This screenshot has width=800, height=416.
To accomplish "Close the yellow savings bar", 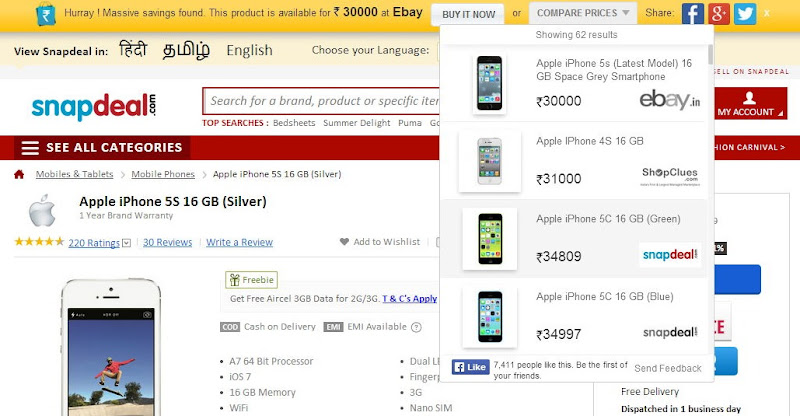I will point(768,13).
